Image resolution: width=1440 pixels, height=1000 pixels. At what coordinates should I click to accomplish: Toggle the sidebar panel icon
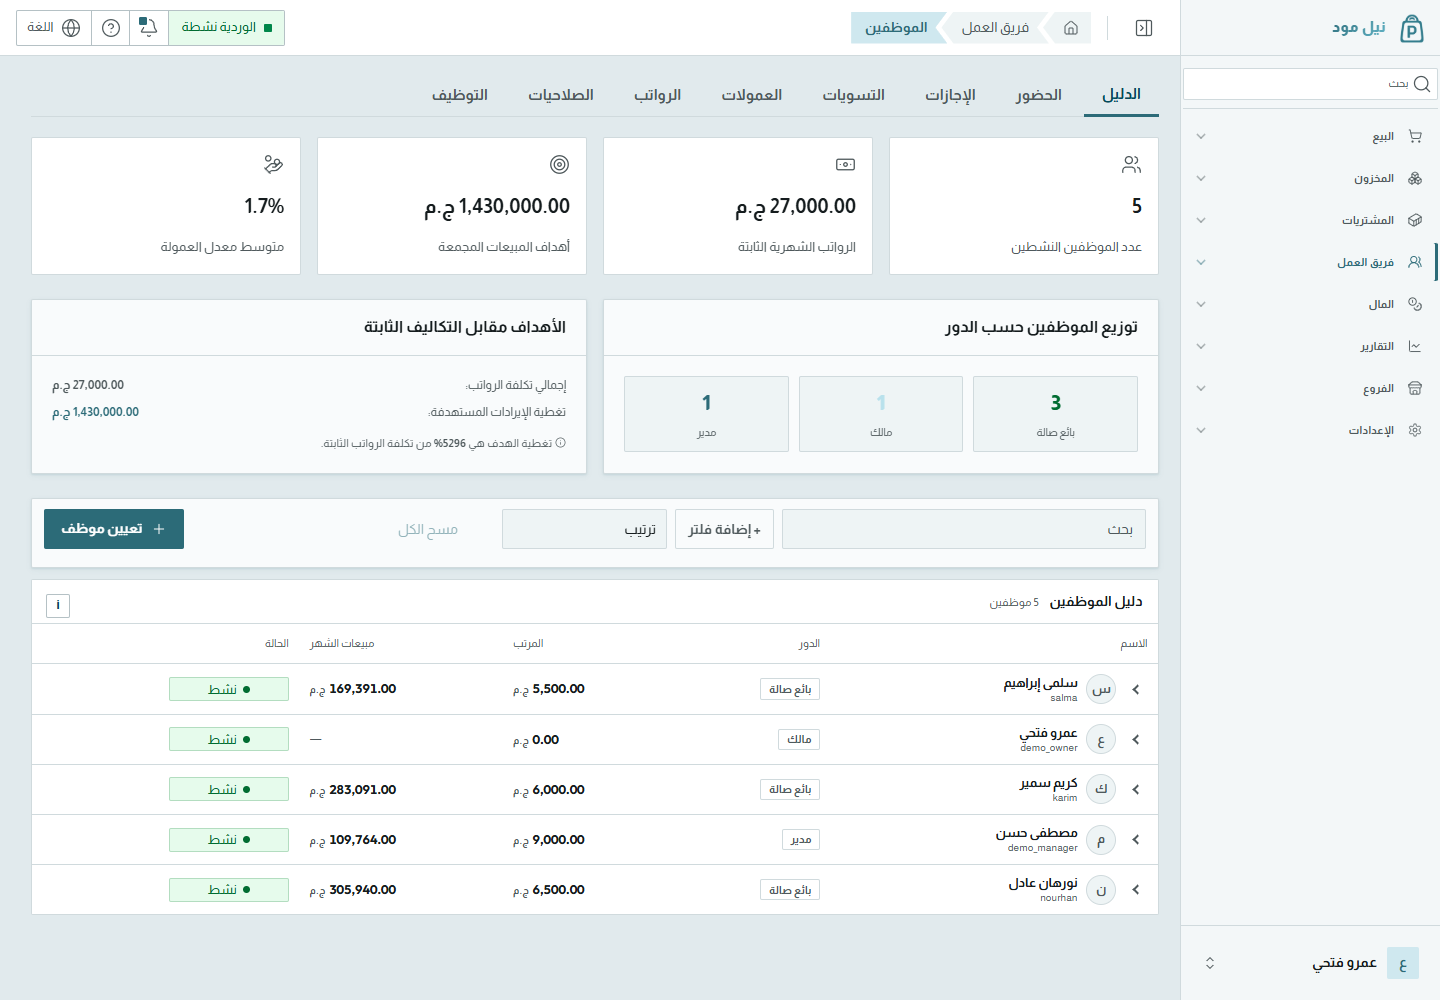[x=1144, y=28]
